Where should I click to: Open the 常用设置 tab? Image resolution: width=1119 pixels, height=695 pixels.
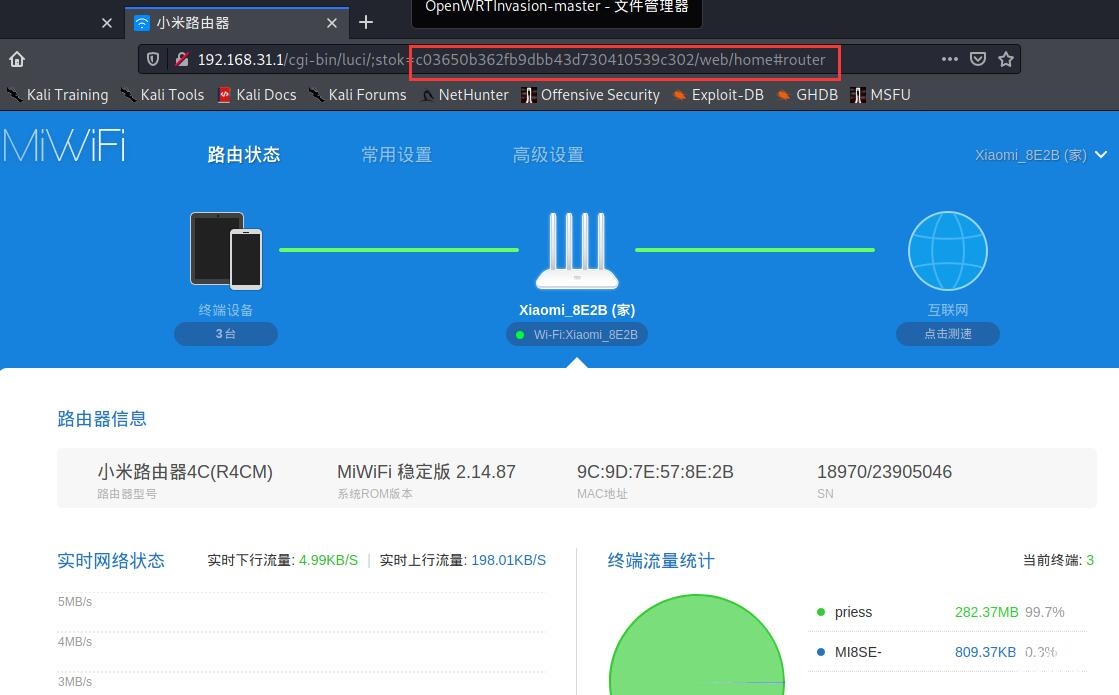[x=396, y=155]
